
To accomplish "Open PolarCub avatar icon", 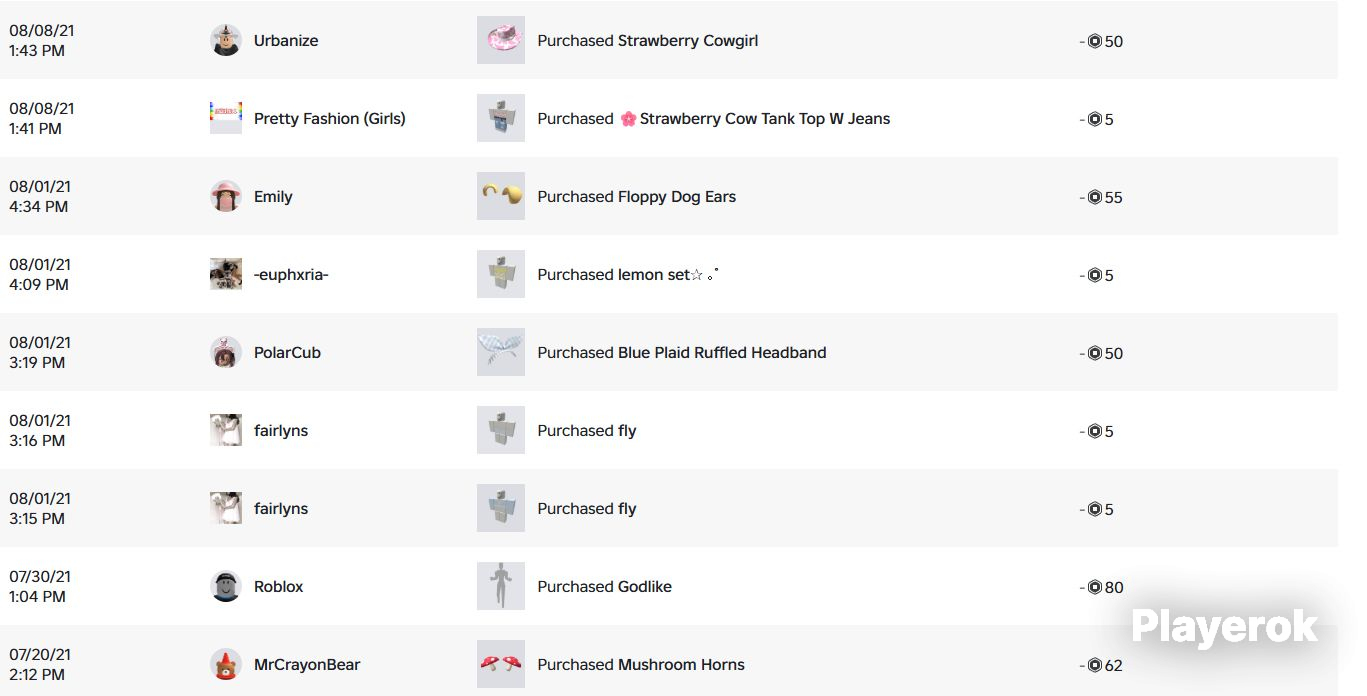I will tap(226, 352).
